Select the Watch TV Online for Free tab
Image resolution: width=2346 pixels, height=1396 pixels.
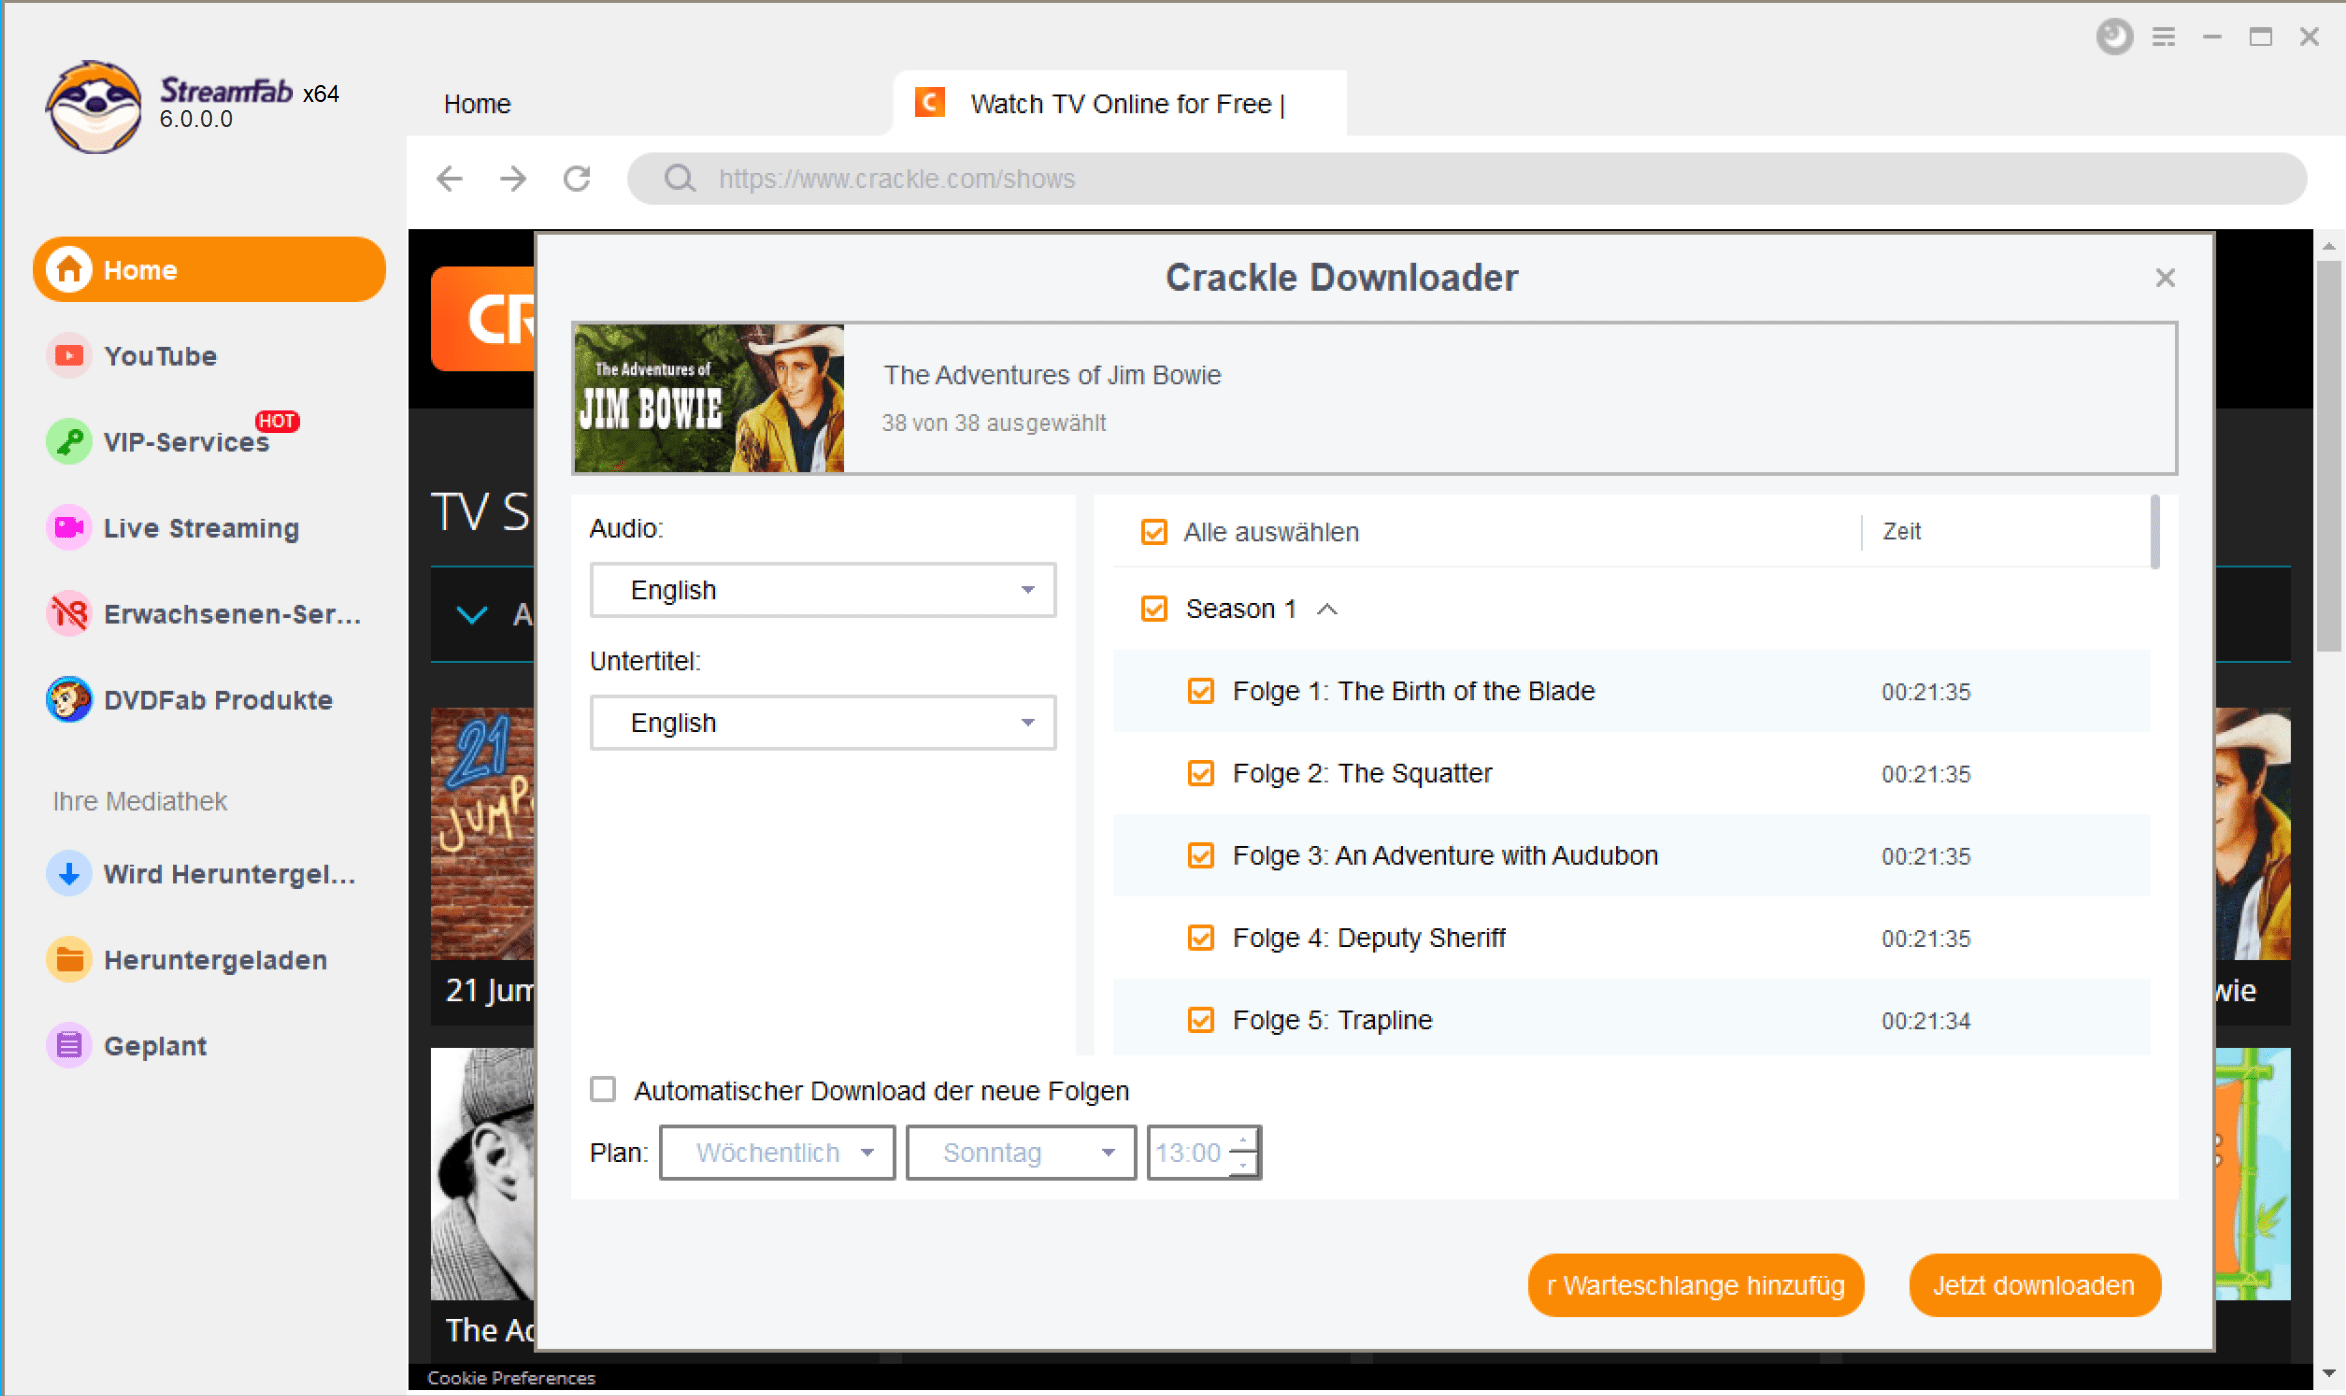(x=1119, y=103)
